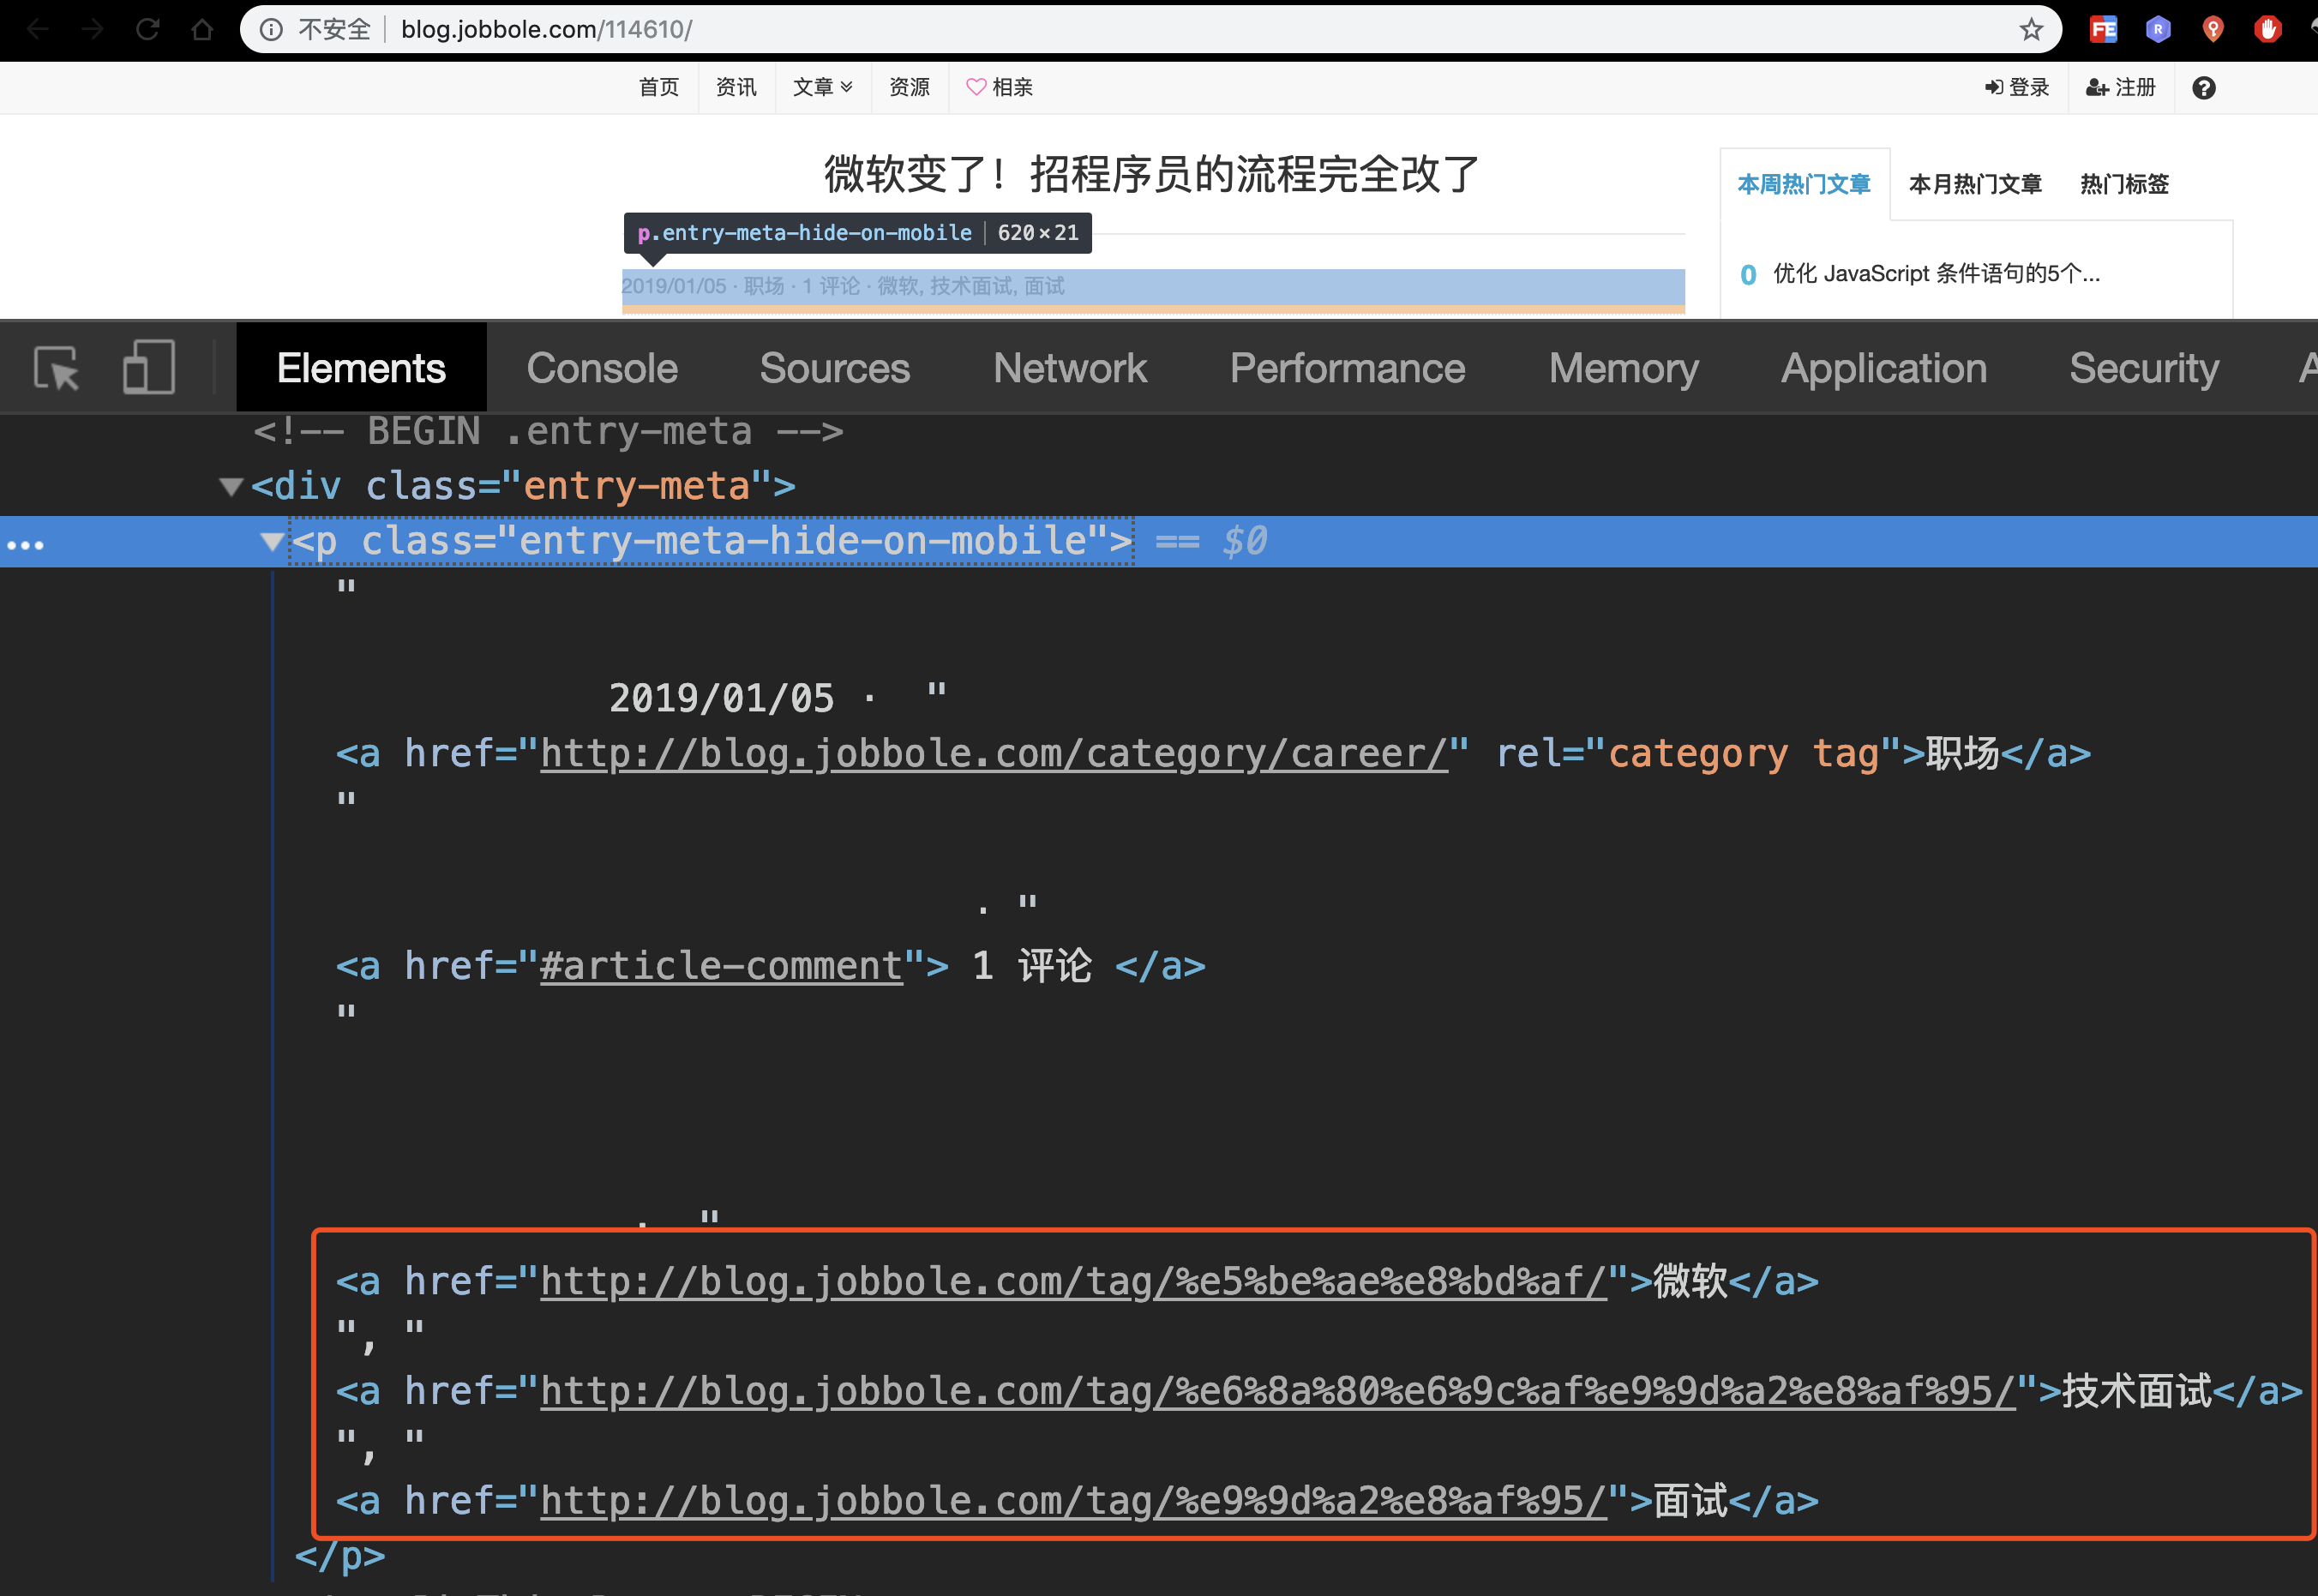Open the 资源 navigation item

(909, 88)
